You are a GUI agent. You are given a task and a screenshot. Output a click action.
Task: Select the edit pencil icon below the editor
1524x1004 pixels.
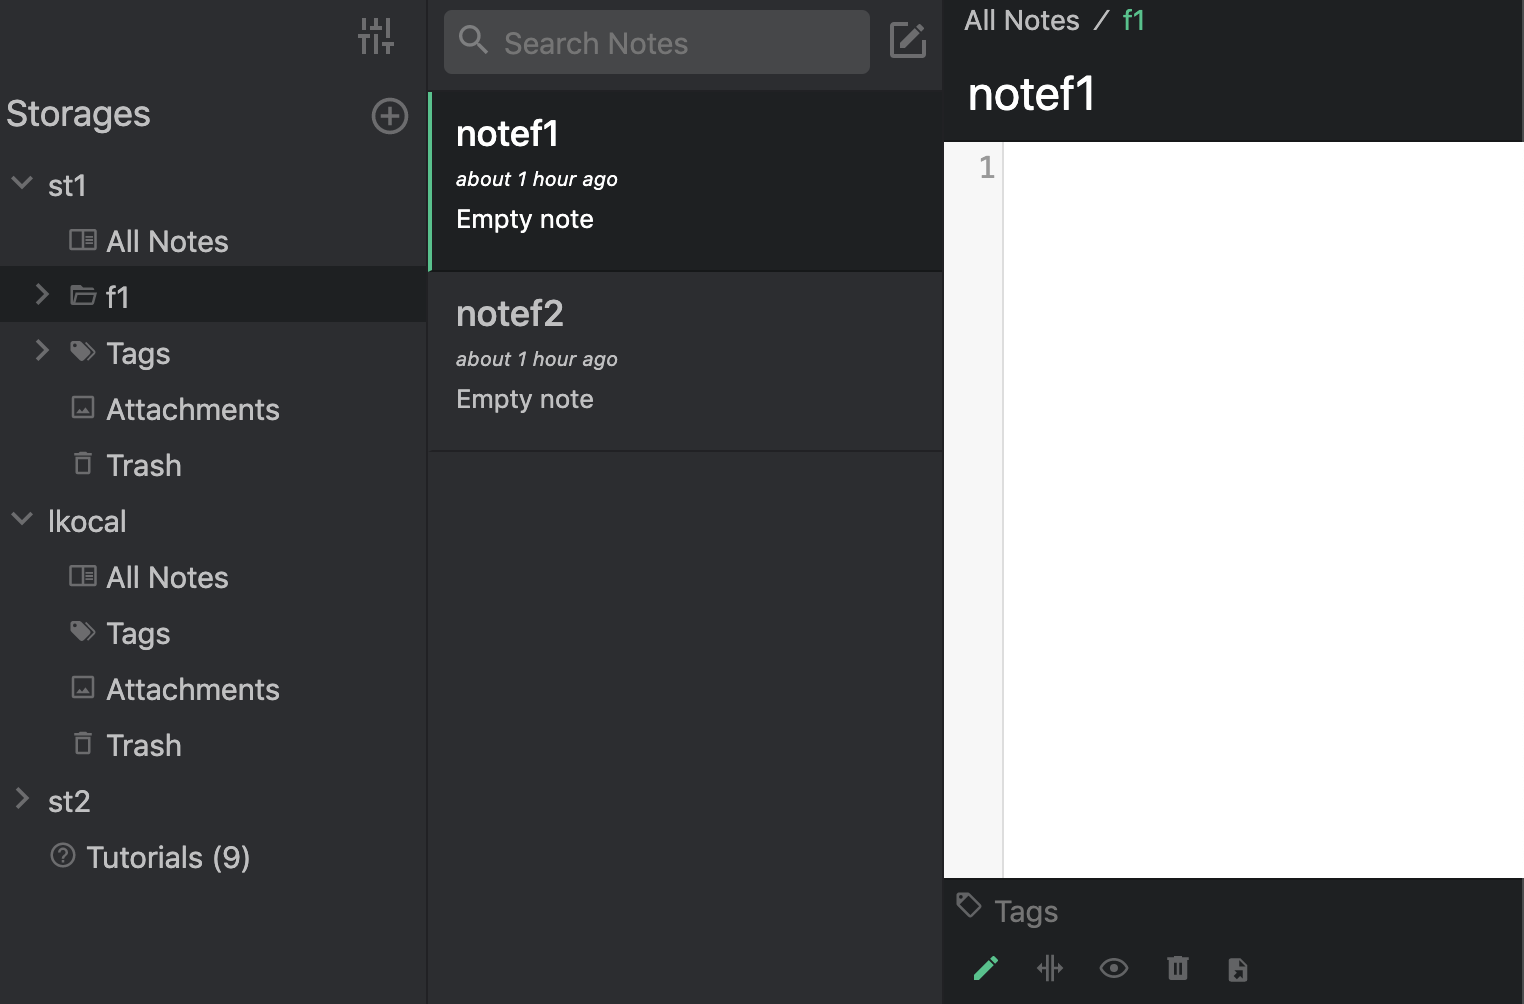[985, 968]
